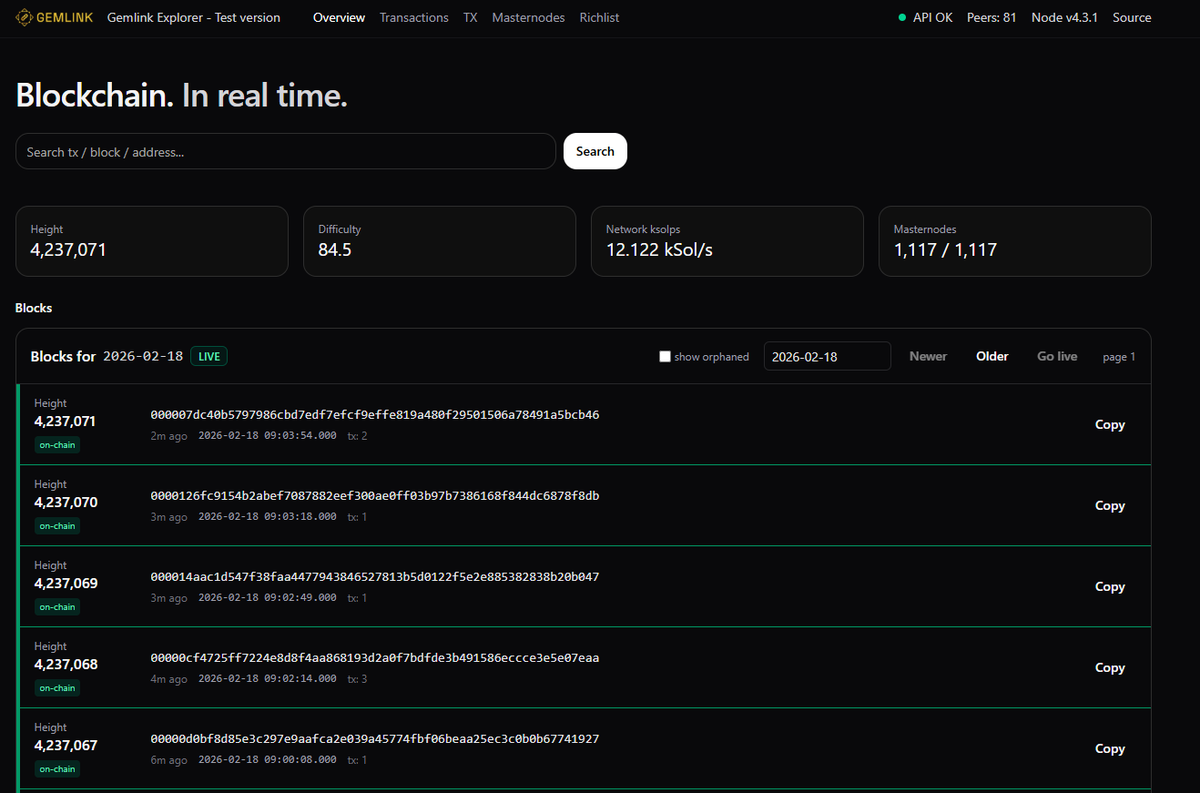The image size is (1200, 793).
Task: Open block hash starting 00000d0bf8d85e3c297e
Action: (375, 739)
